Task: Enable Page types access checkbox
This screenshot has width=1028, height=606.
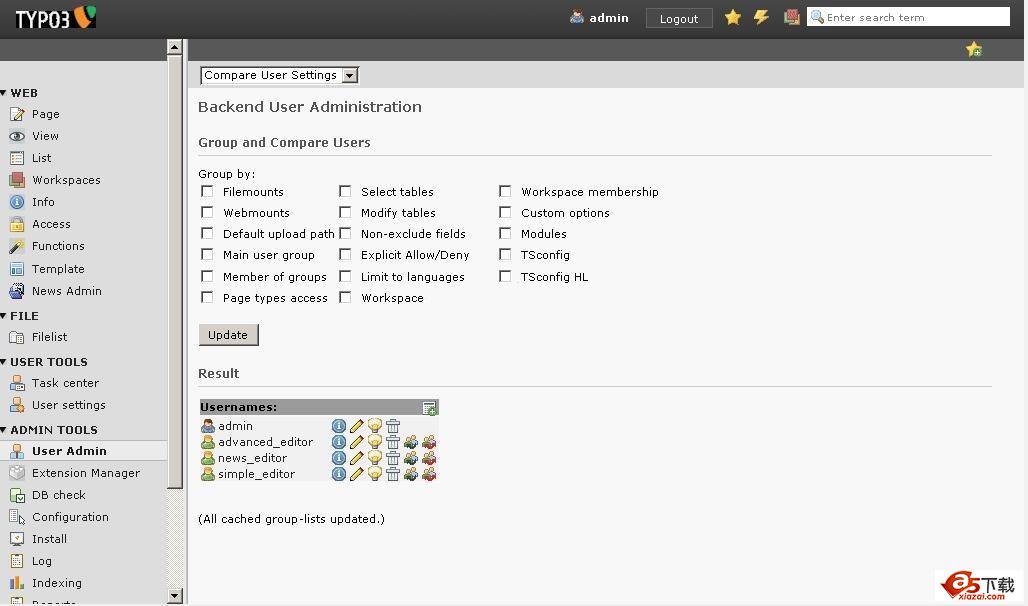Action: [x=207, y=298]
